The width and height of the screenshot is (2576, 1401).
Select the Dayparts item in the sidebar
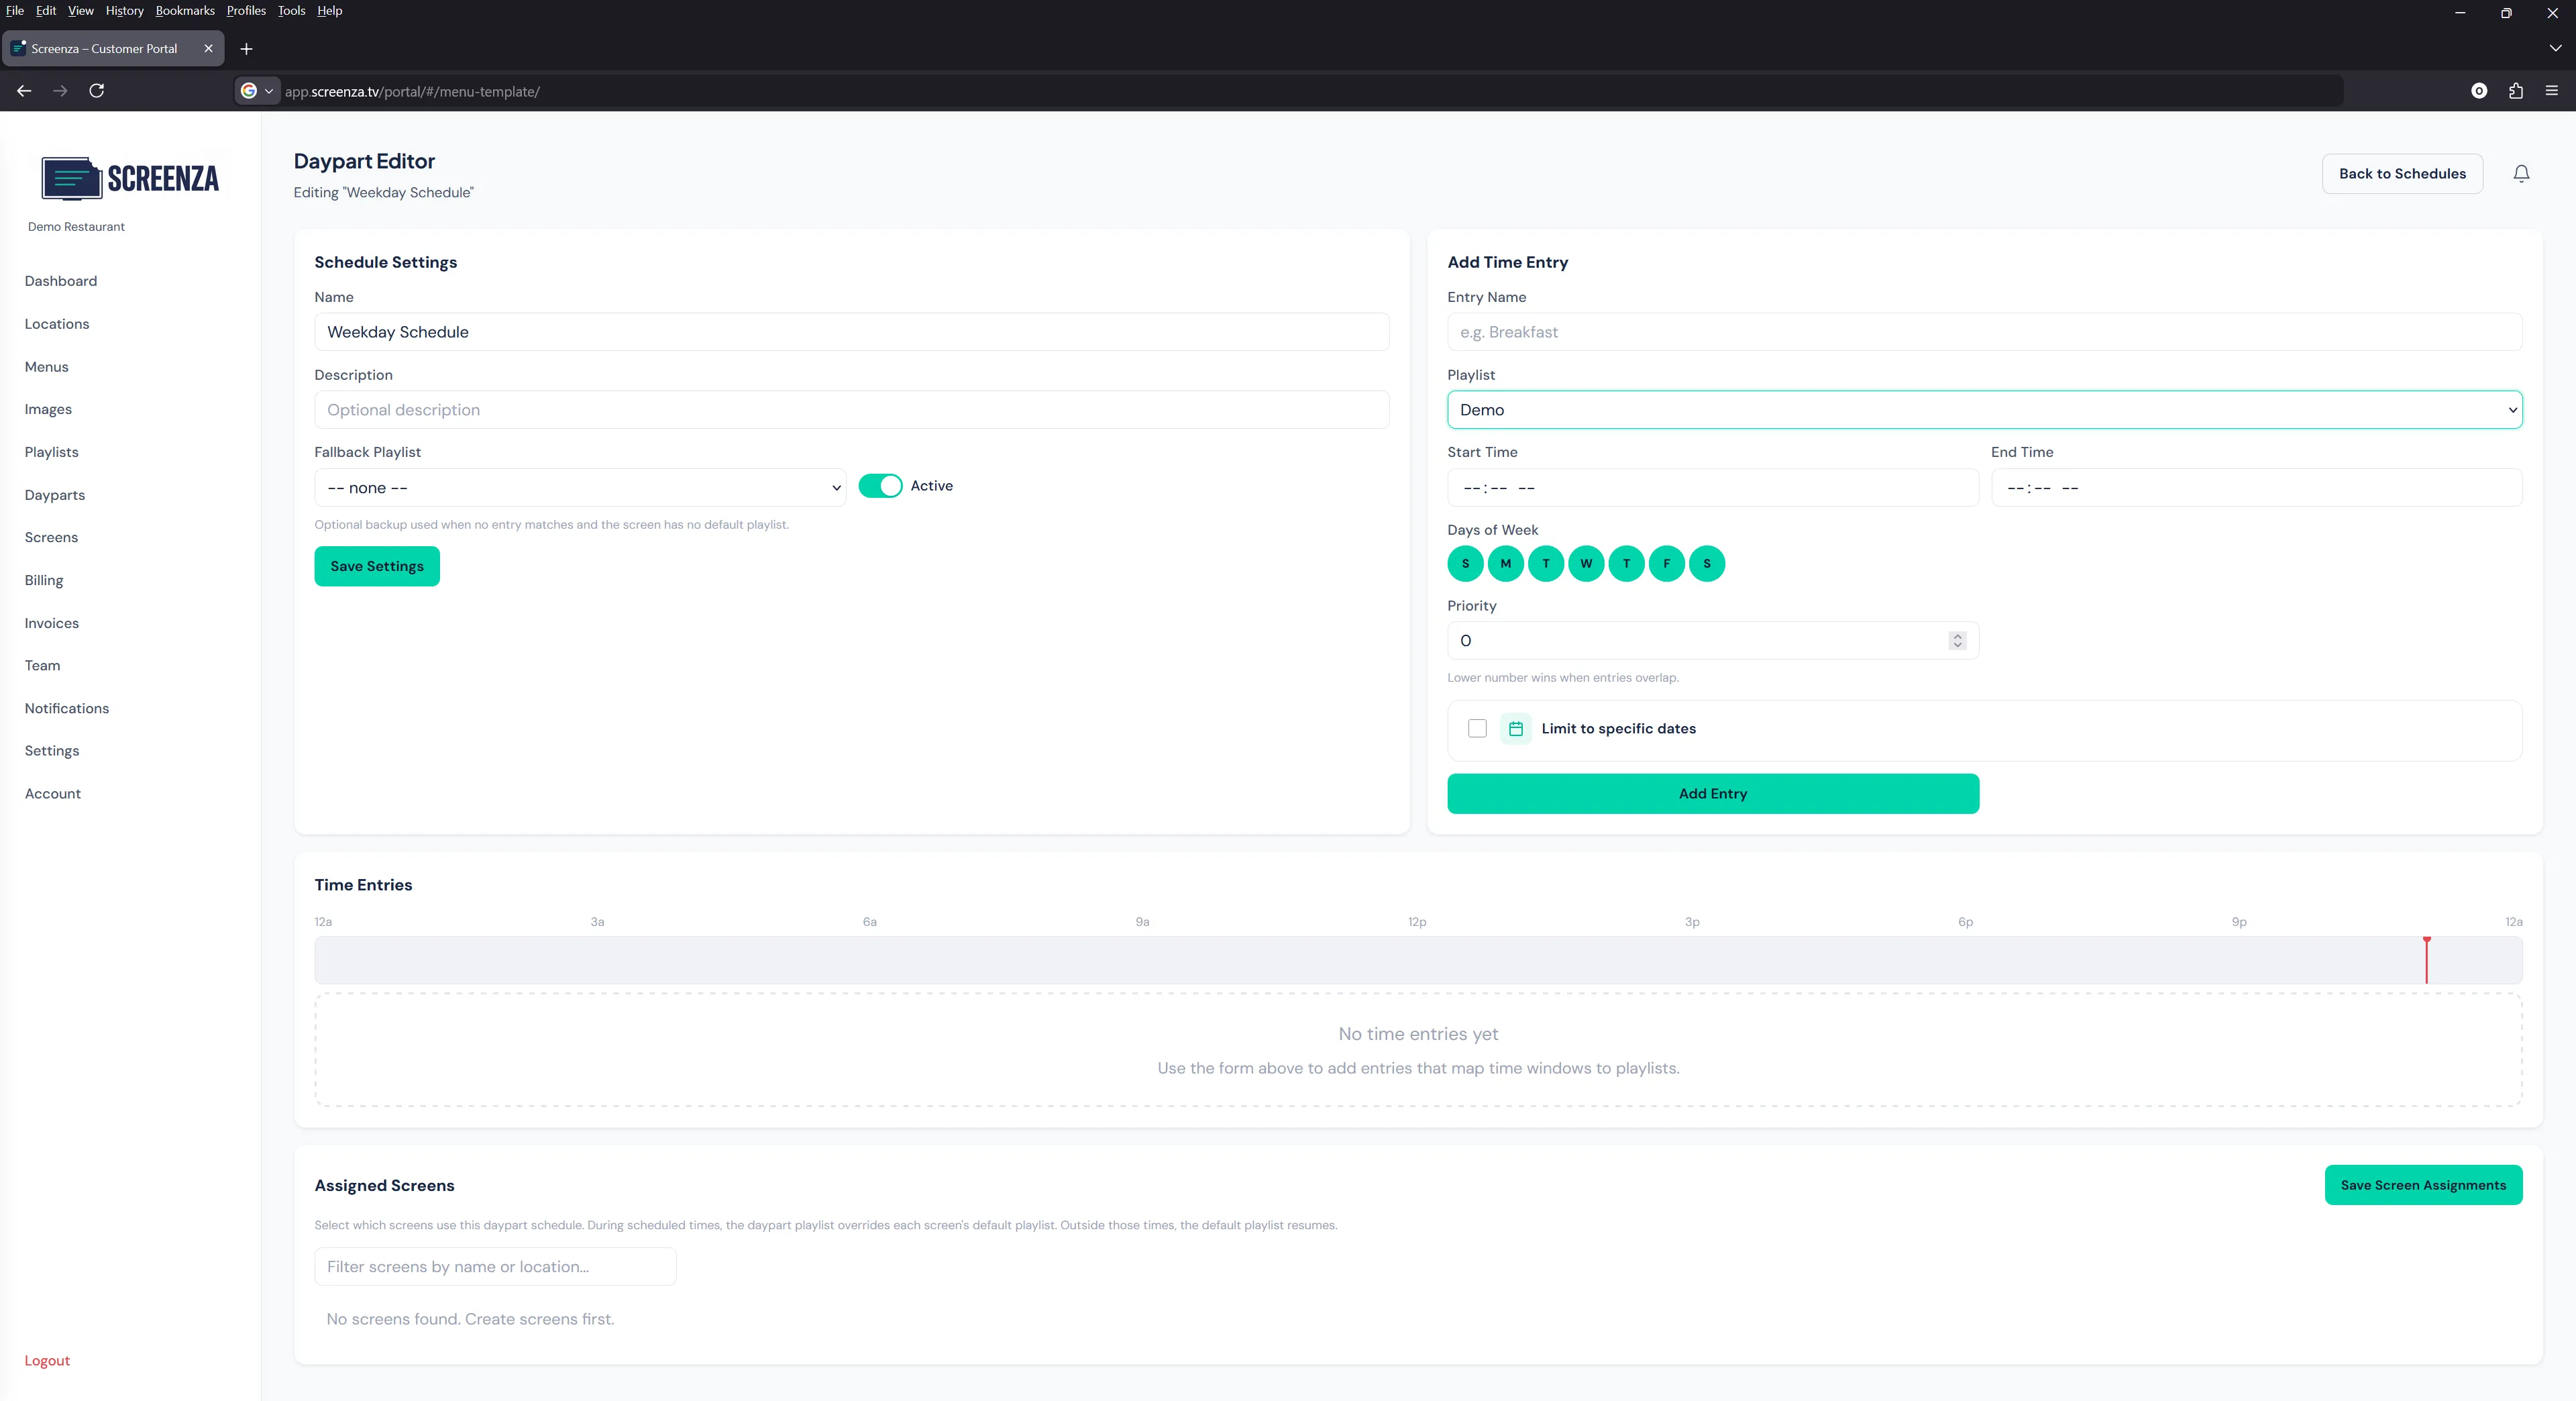[x=55, y=494]
